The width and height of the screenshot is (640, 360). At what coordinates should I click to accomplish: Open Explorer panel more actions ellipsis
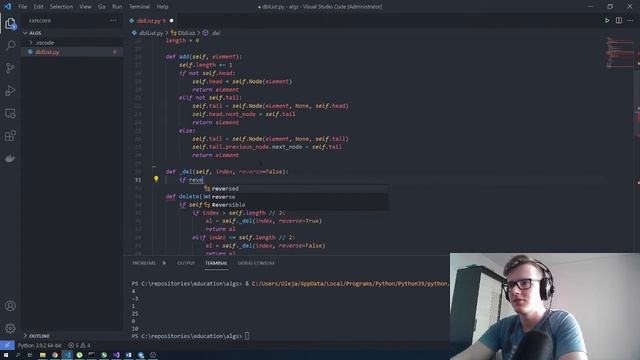[113, 20]
